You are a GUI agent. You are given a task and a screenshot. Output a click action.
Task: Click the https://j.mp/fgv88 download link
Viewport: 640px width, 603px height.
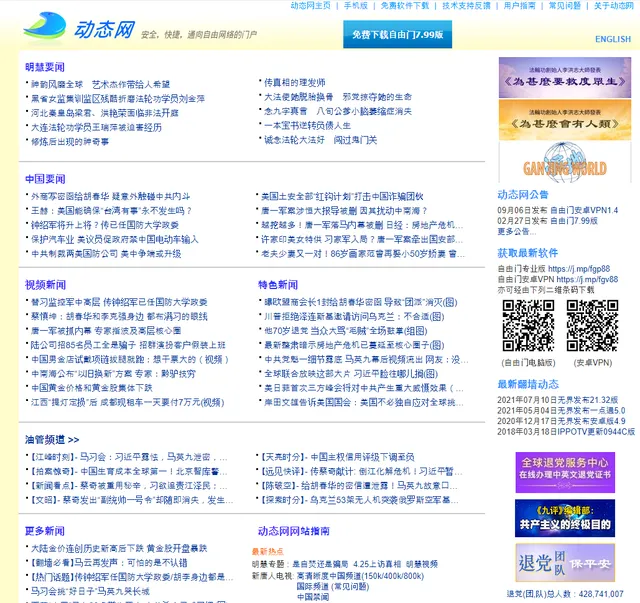(587, 279)
